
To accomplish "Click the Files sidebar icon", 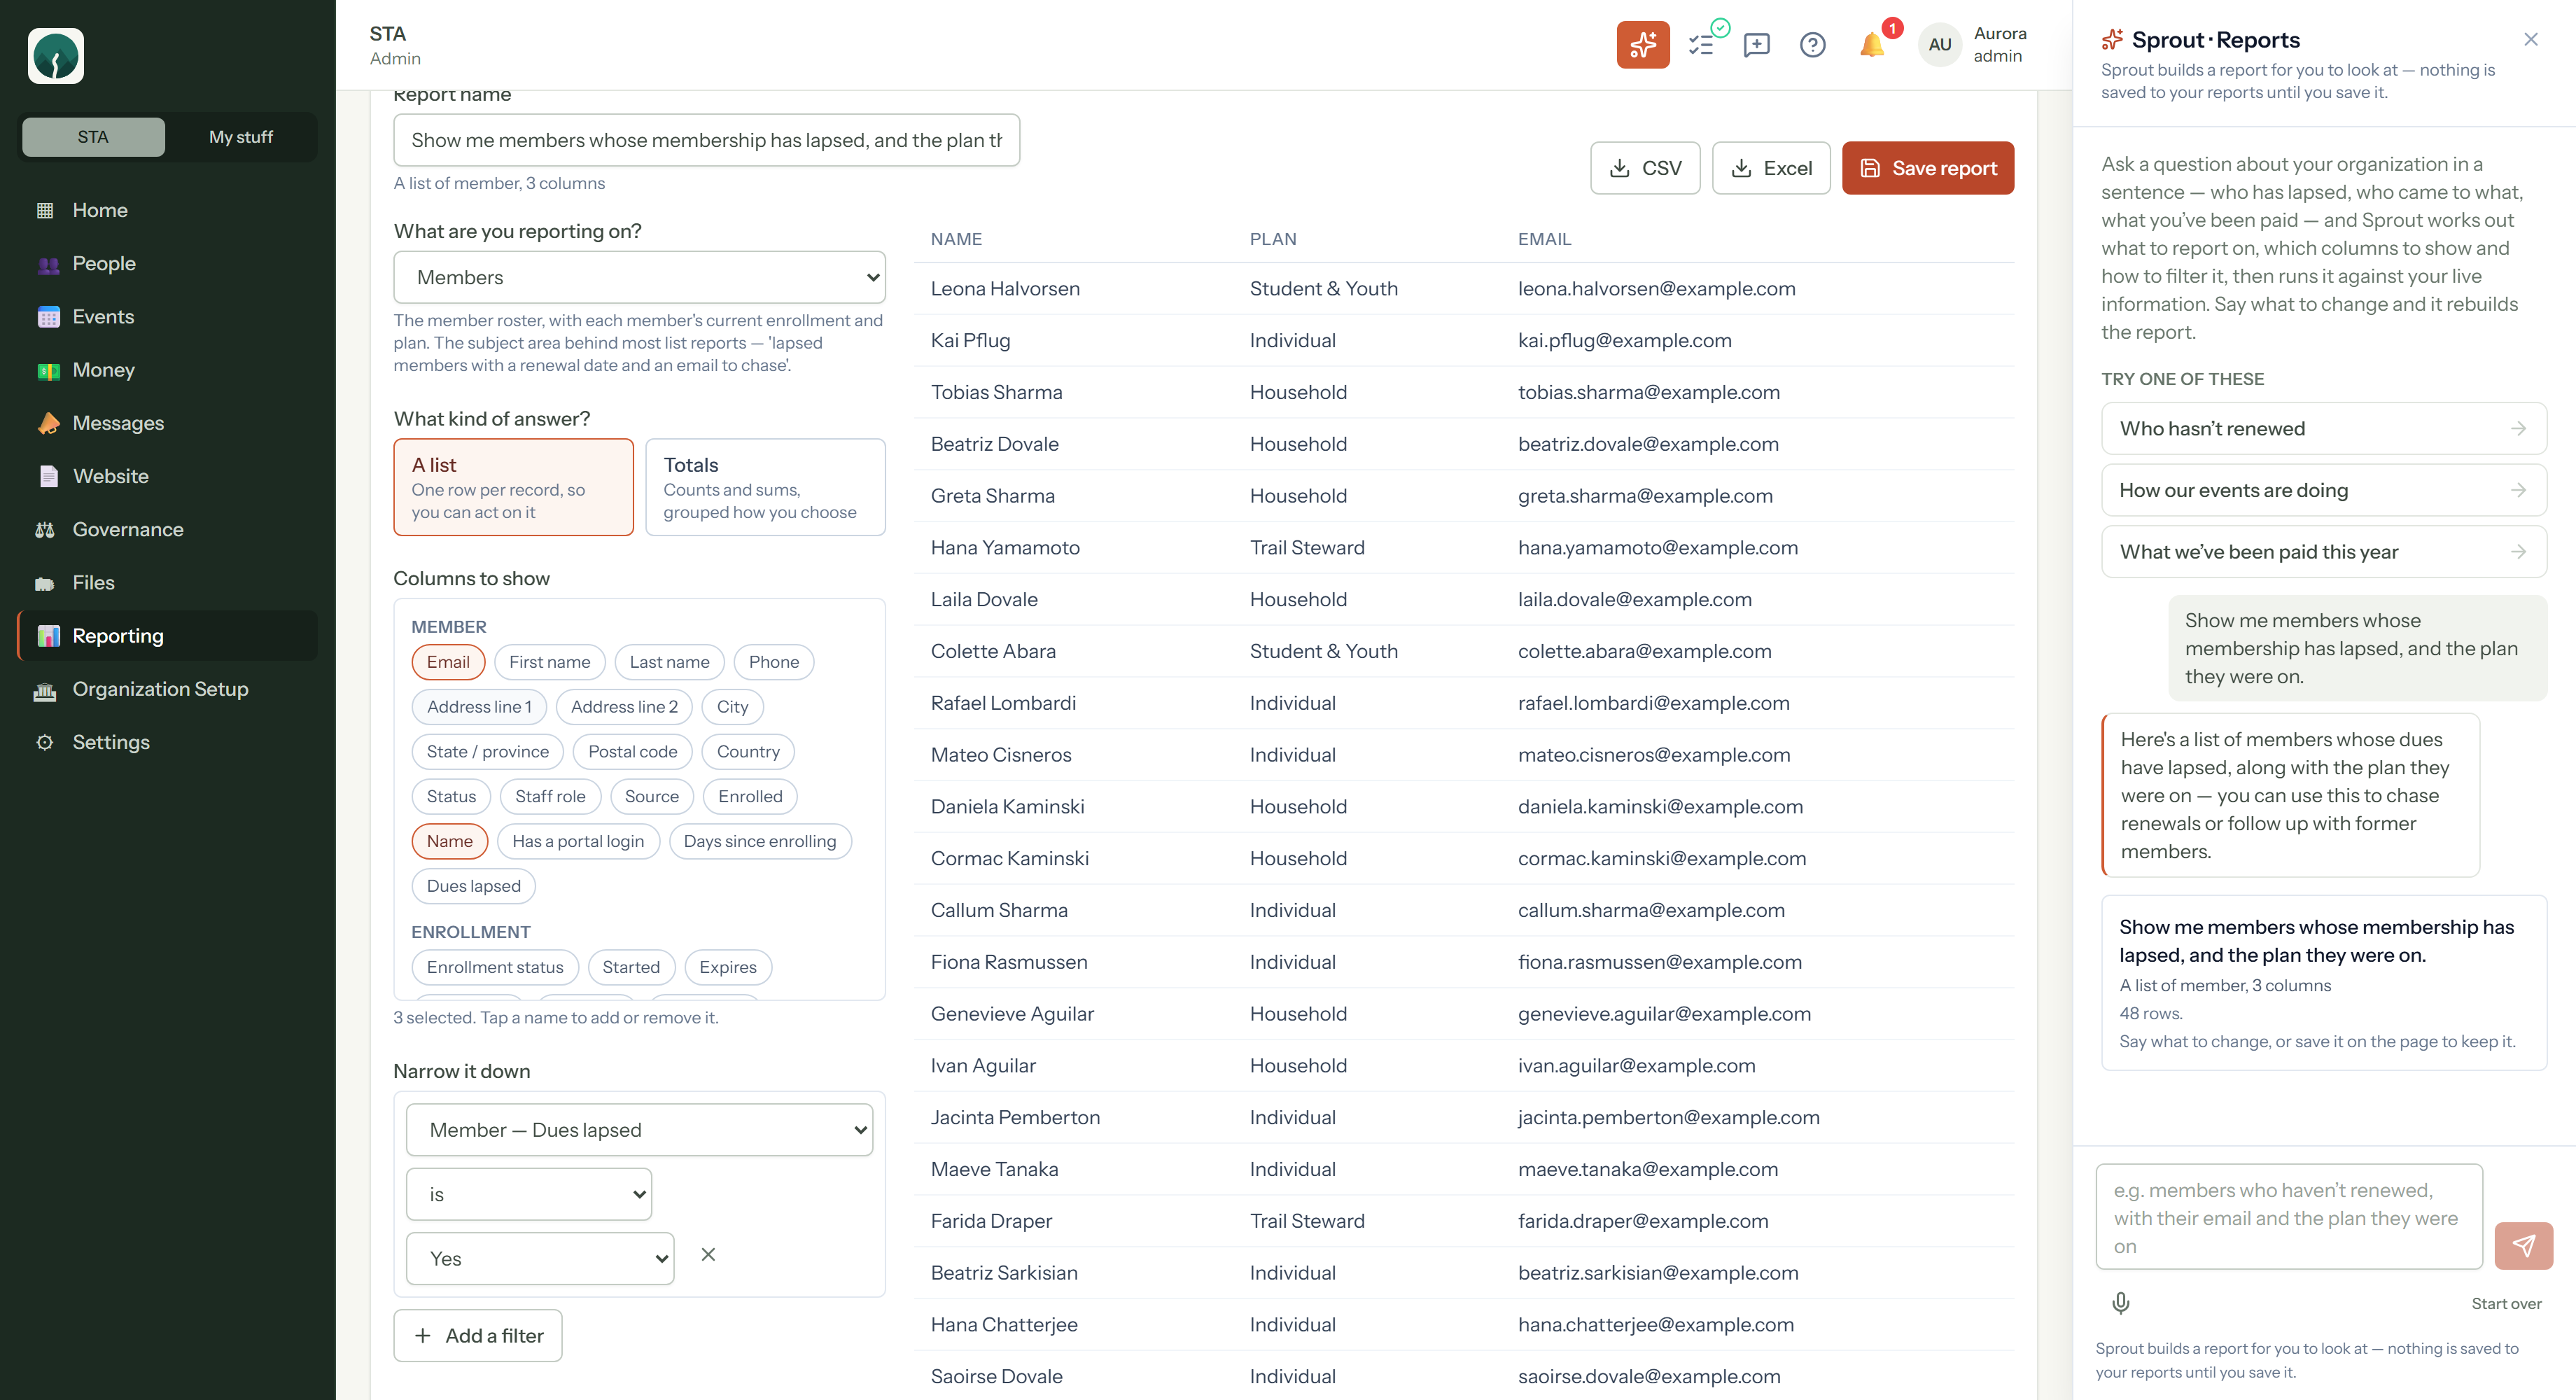I will 45,583.
